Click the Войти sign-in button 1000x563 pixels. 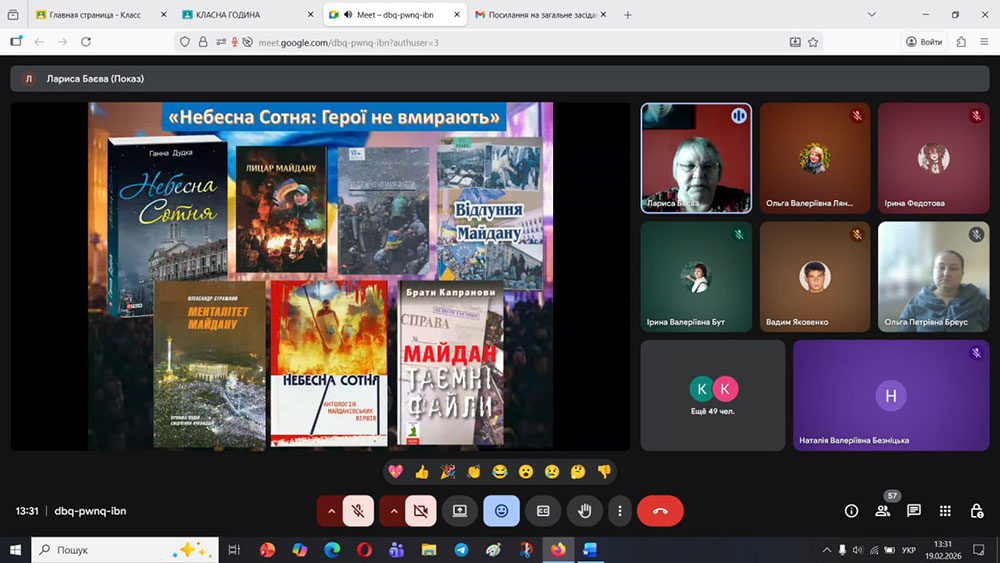click(x=924, y=42)
